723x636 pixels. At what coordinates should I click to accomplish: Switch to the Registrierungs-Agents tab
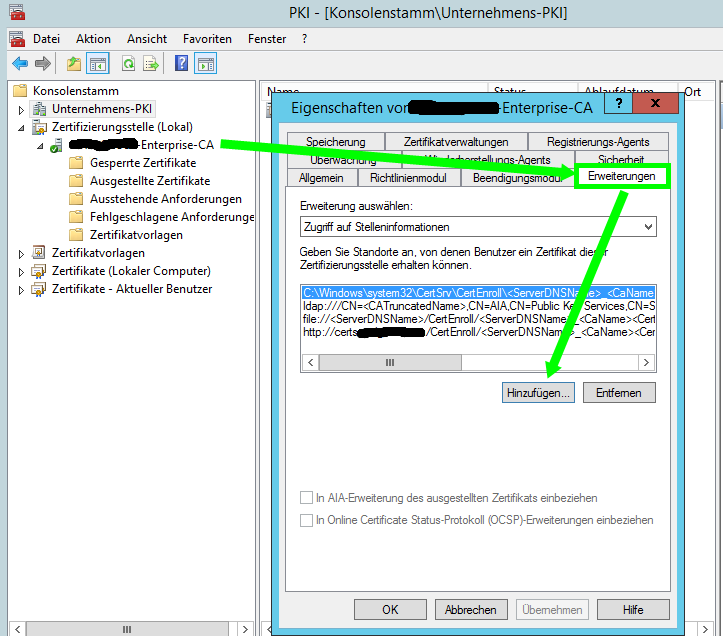tap(598, 142)
